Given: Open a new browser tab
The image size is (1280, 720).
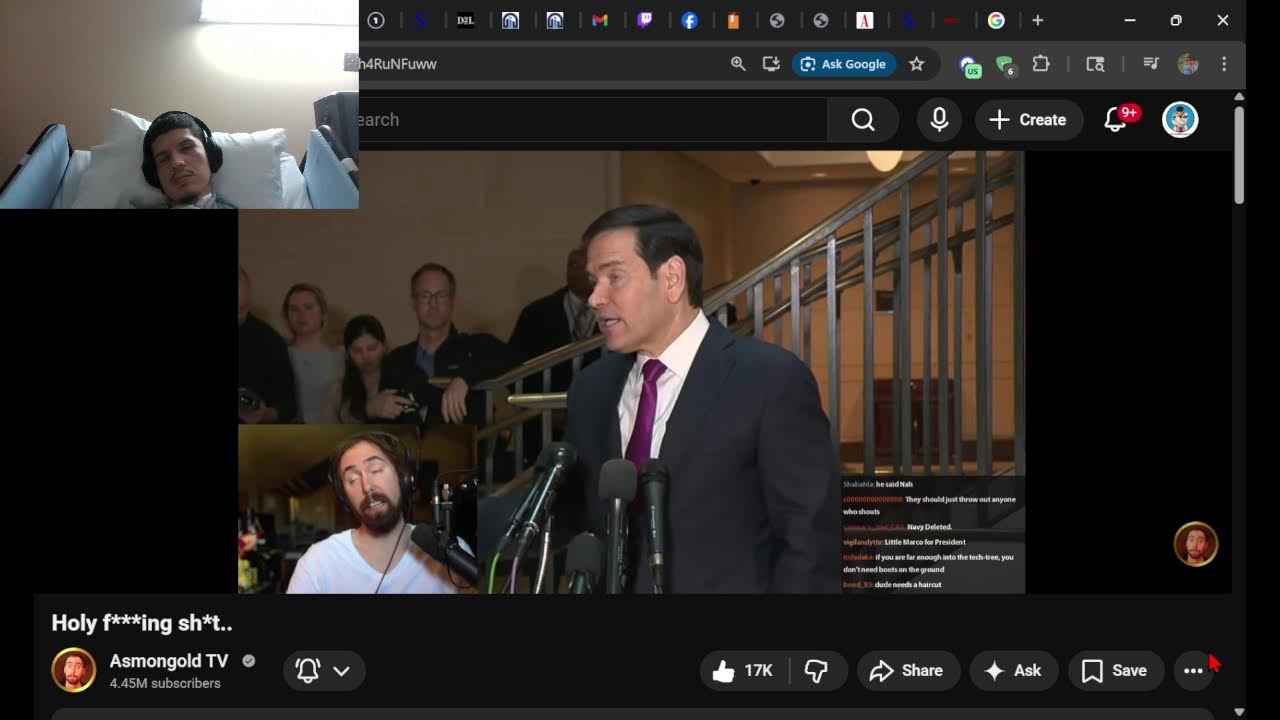Looking at the screenshot, I should click(1037, 20).
